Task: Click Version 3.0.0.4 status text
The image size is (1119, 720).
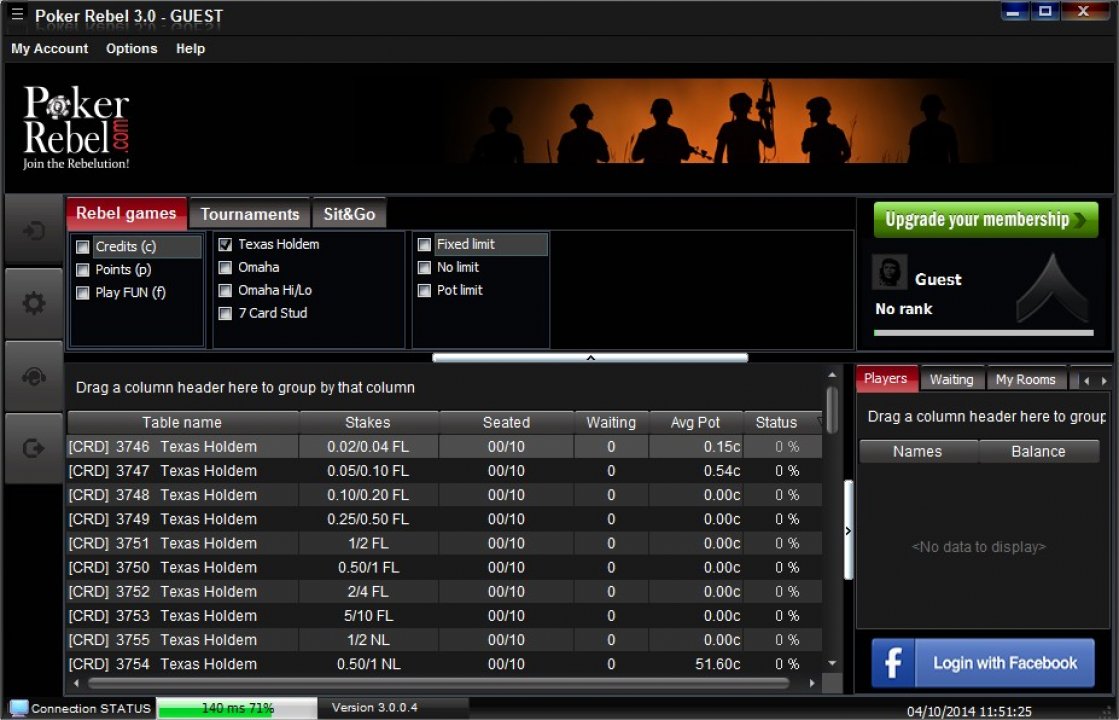Action: pos(375,707)
